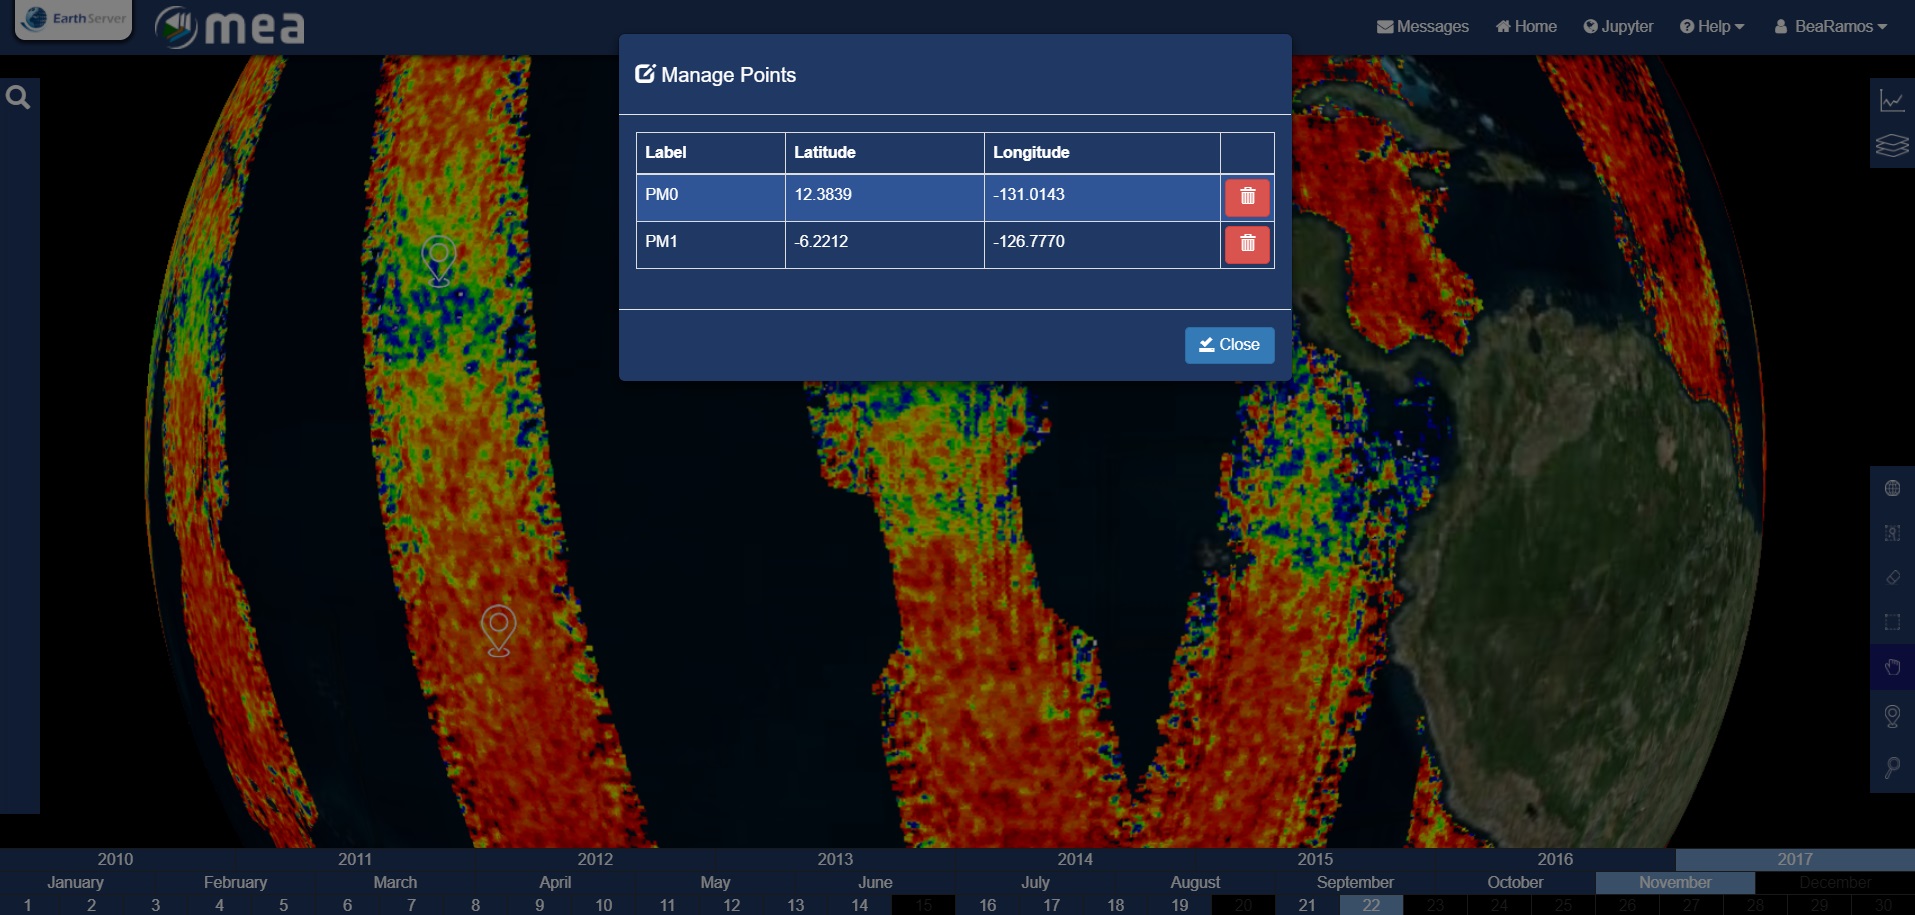Select year 2015 on the timeline
The width and height of the screenshot is (1915, 915).
1315,859
